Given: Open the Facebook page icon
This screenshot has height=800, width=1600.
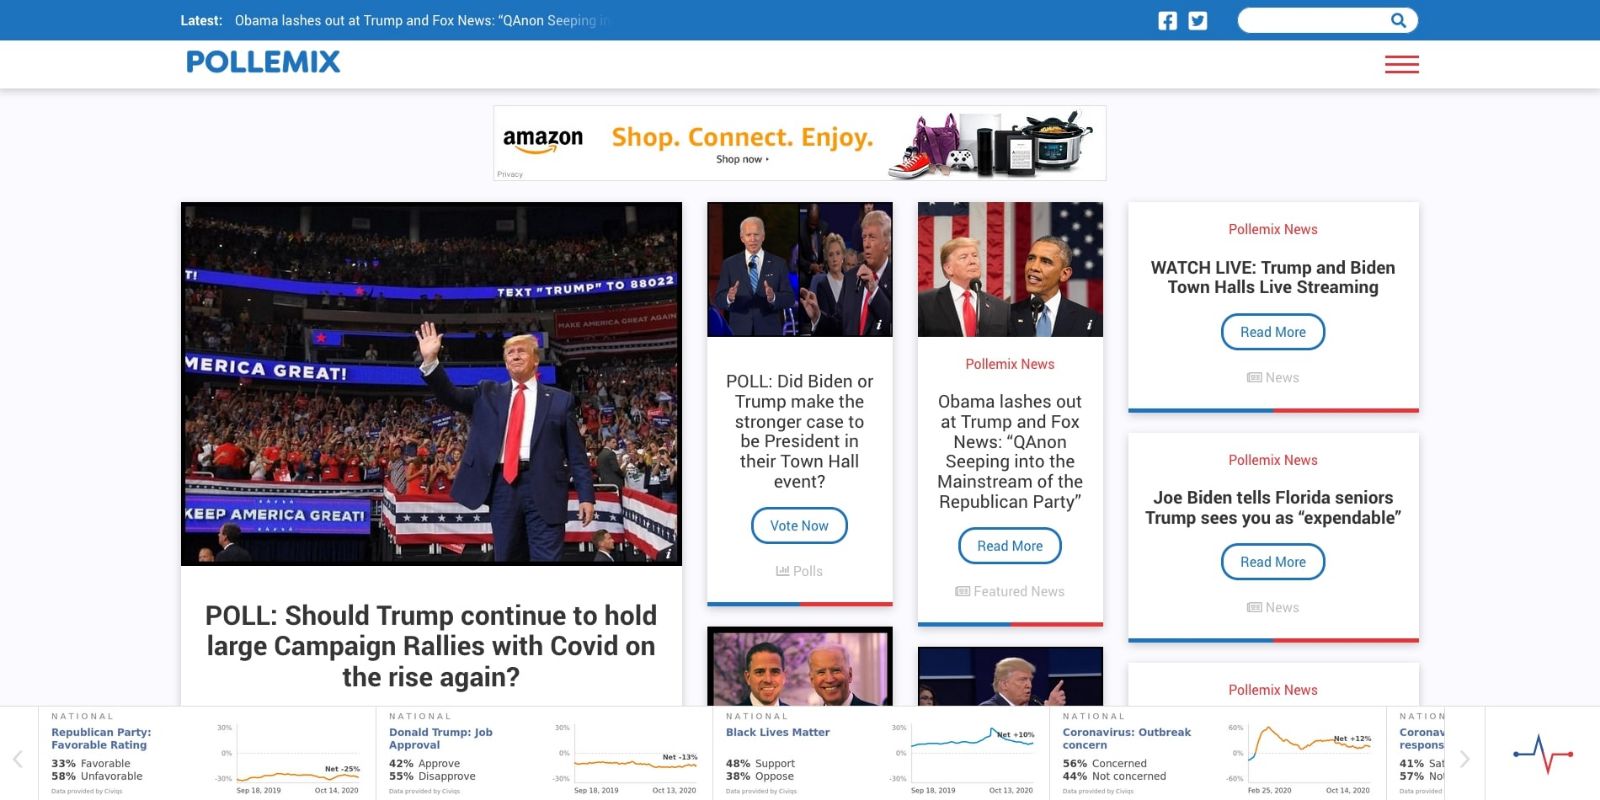Looking at the screenshot, I should [1167, 21].
